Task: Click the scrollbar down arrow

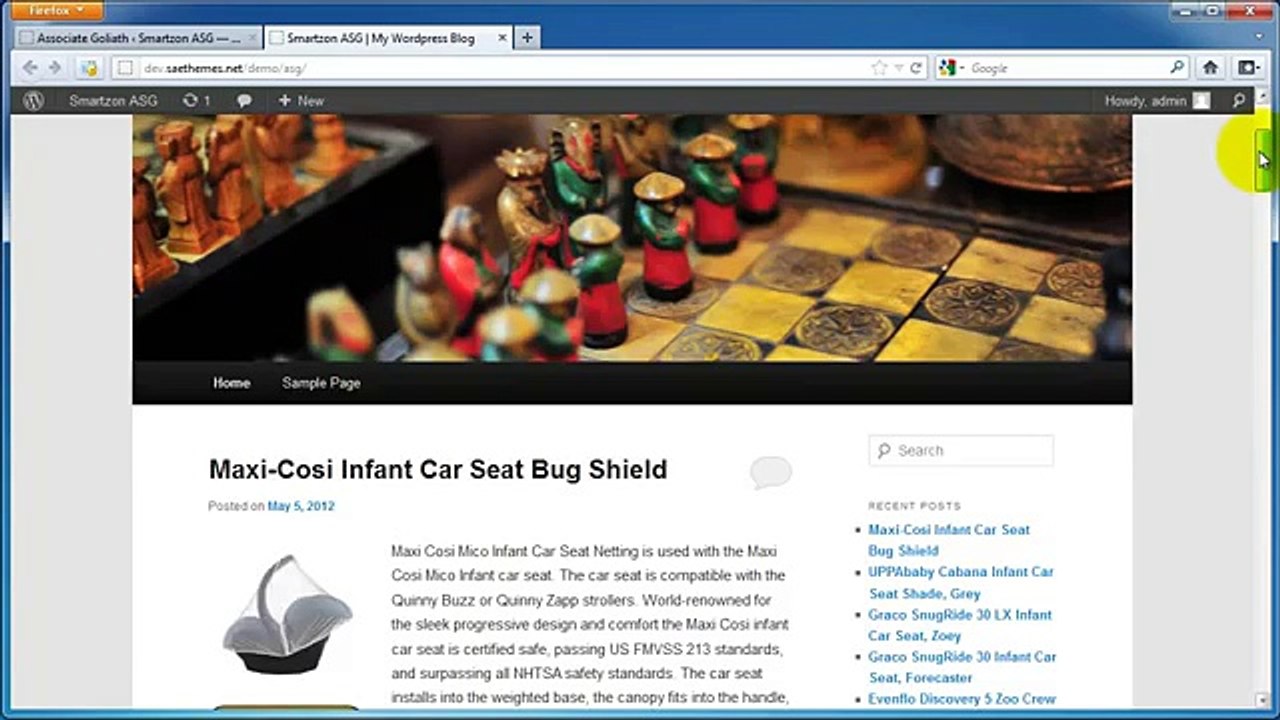Action: tap(1262, 701)
